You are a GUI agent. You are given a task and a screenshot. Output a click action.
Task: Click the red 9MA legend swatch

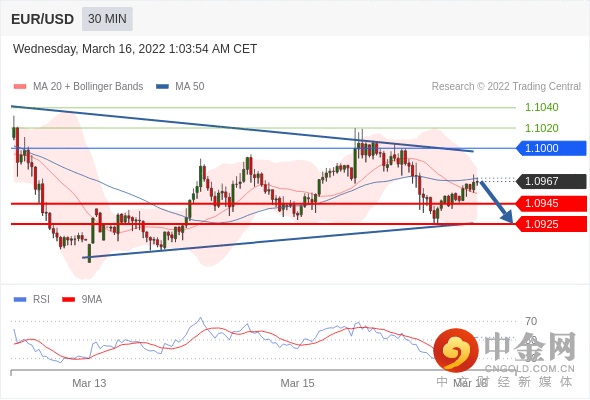pyautogui.click(x=68, y=300)
